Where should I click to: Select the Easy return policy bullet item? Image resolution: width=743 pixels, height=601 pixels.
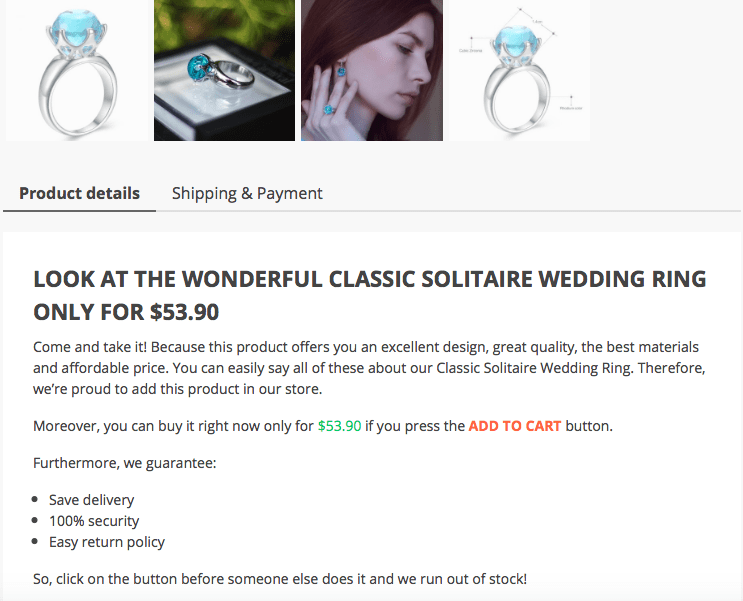[107, 542]
